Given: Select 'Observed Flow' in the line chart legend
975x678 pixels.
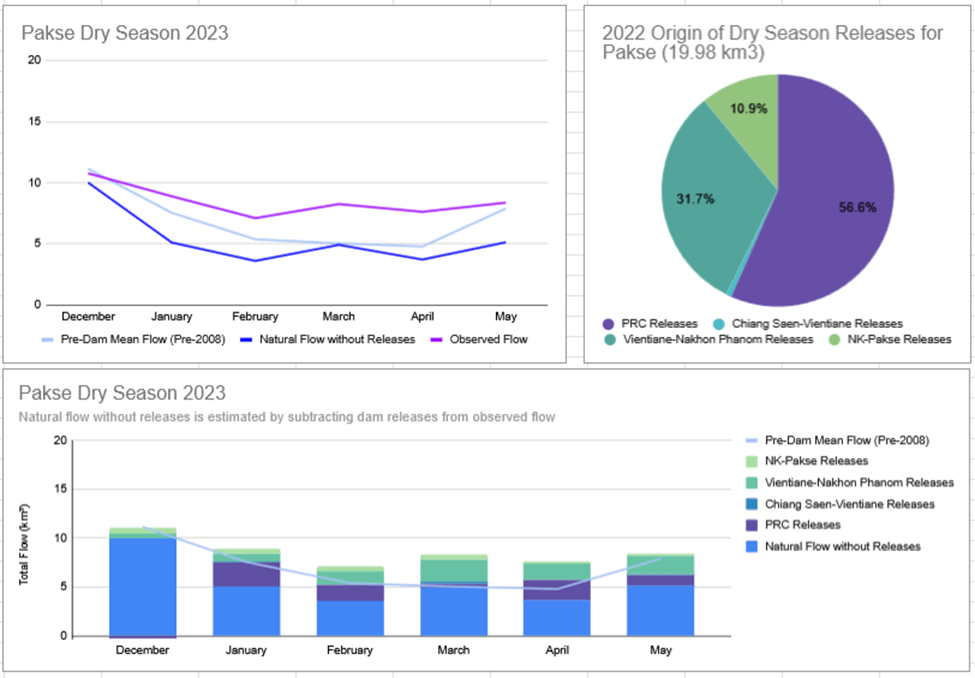Looking at the screenshot, I should 489,339.
